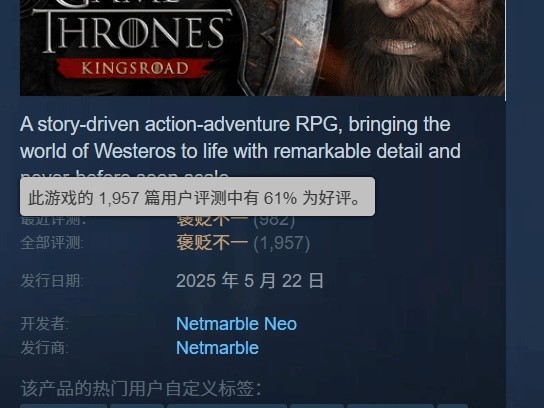Click the release date 2025 年 5 月 22 日
Image resolution: width=544 pixels, height=408 pixels.
click(250, 280)
